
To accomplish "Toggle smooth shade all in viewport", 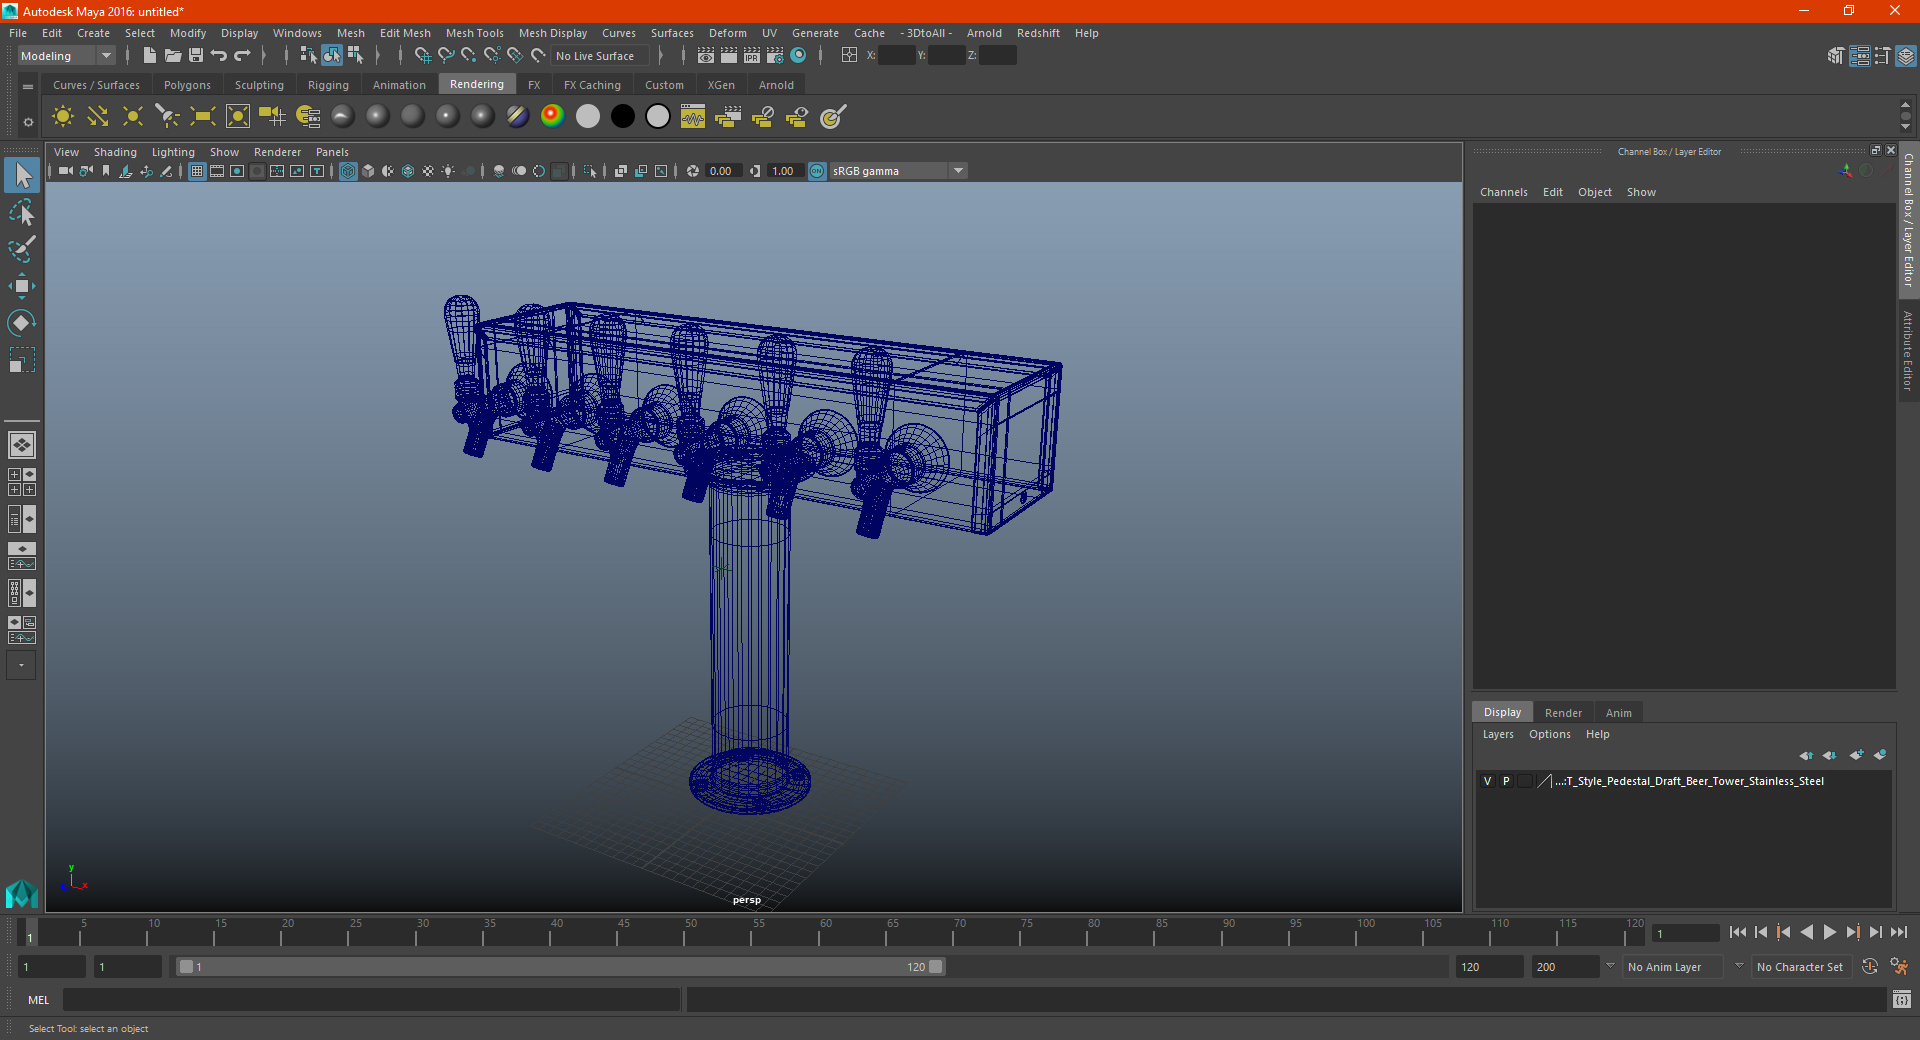I will click(x=368, y=171).
